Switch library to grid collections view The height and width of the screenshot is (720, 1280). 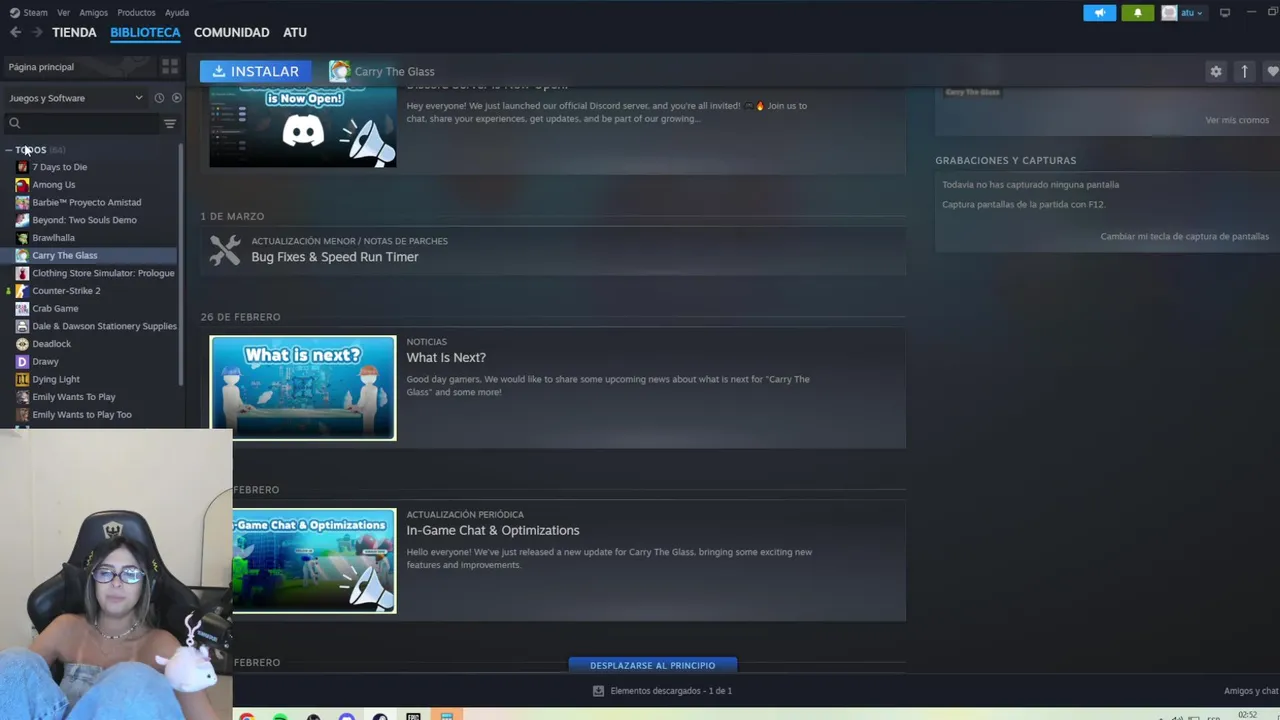[x=170, y=67]
